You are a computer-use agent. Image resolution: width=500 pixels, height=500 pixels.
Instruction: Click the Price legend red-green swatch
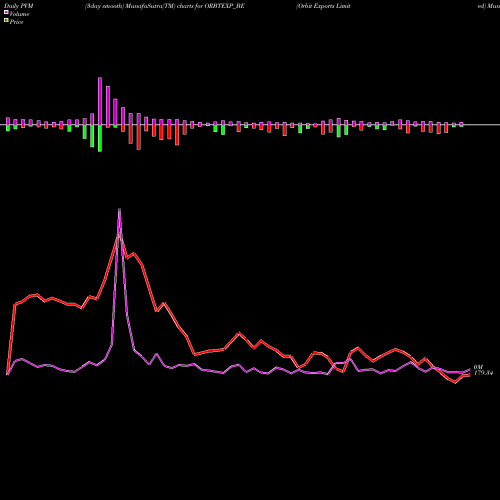click(x=6, y=21)
